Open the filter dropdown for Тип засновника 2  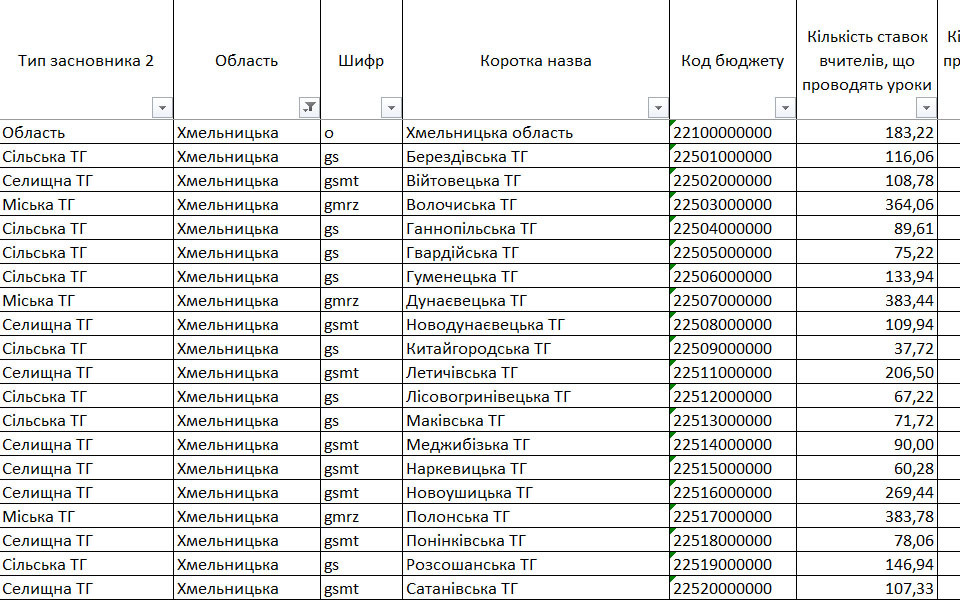[161, 108]
